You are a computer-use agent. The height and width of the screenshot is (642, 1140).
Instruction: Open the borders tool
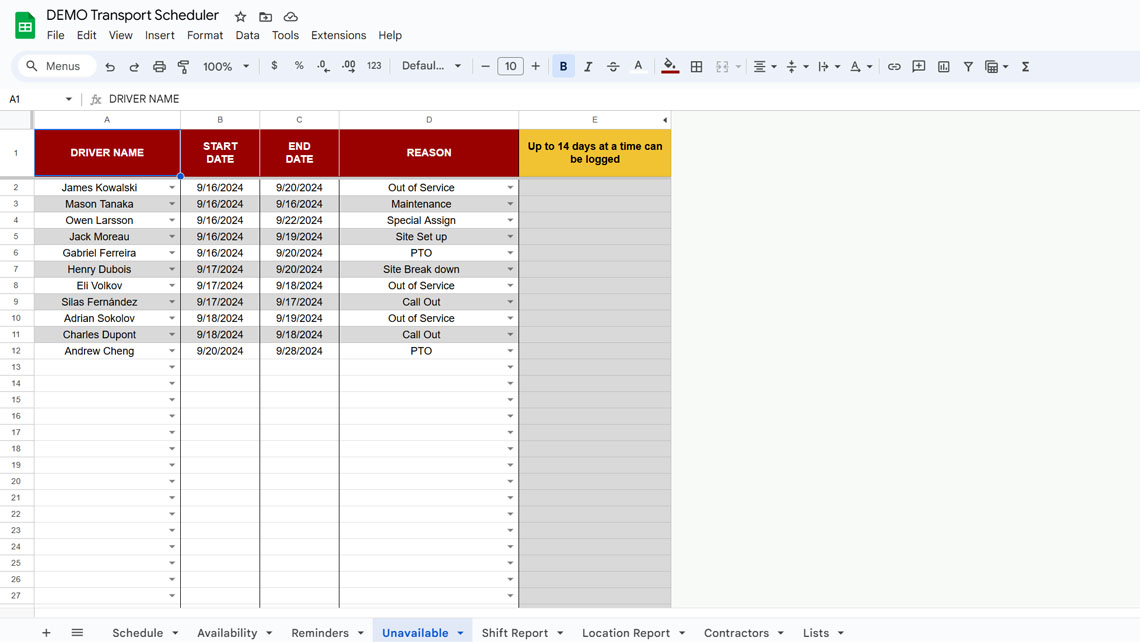coord(697,66)
